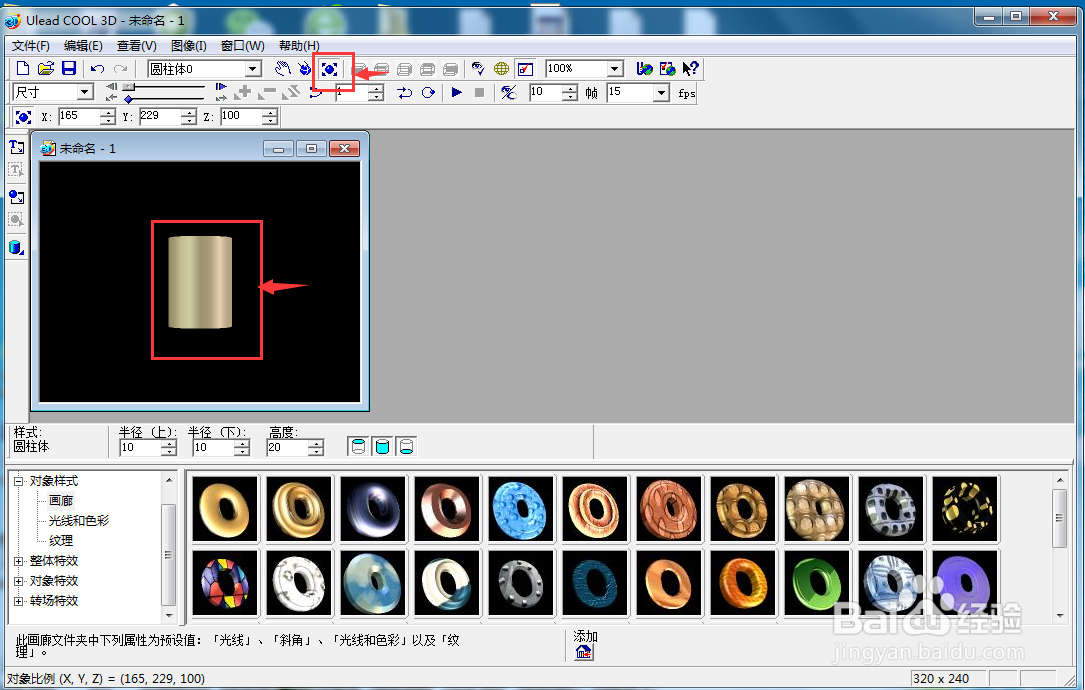Image resolution: width=1085 pixels, height=690 pixels.
Task: Apply the stained-glass torus gallery preset
Action: point(225,582)
